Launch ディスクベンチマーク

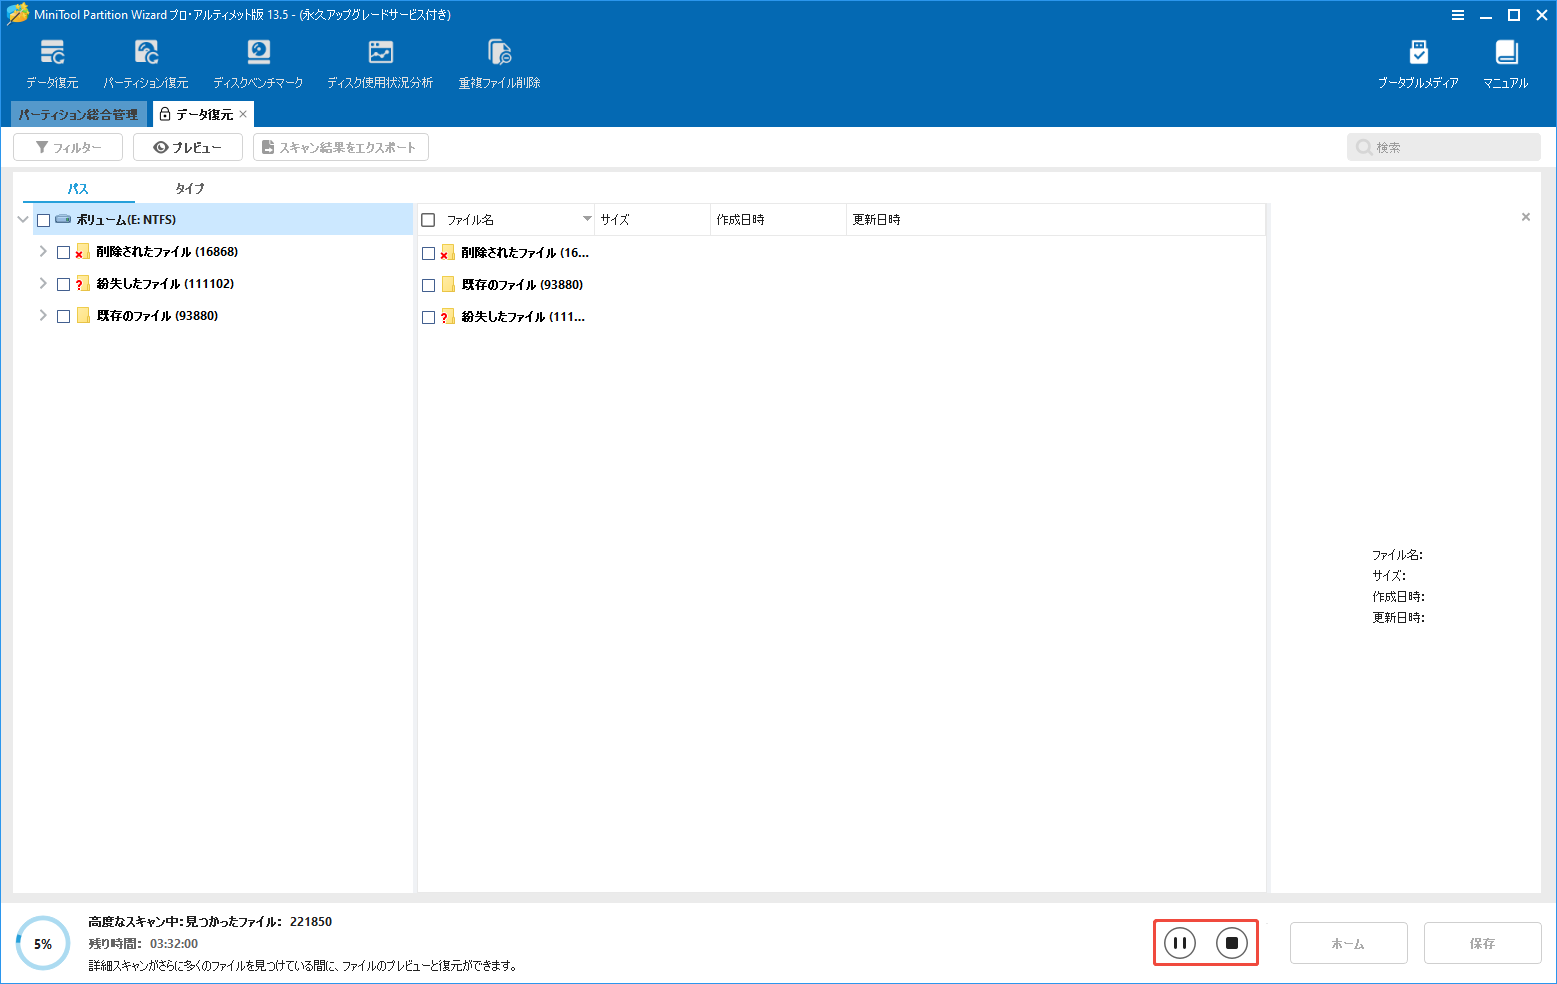(258, 62)
